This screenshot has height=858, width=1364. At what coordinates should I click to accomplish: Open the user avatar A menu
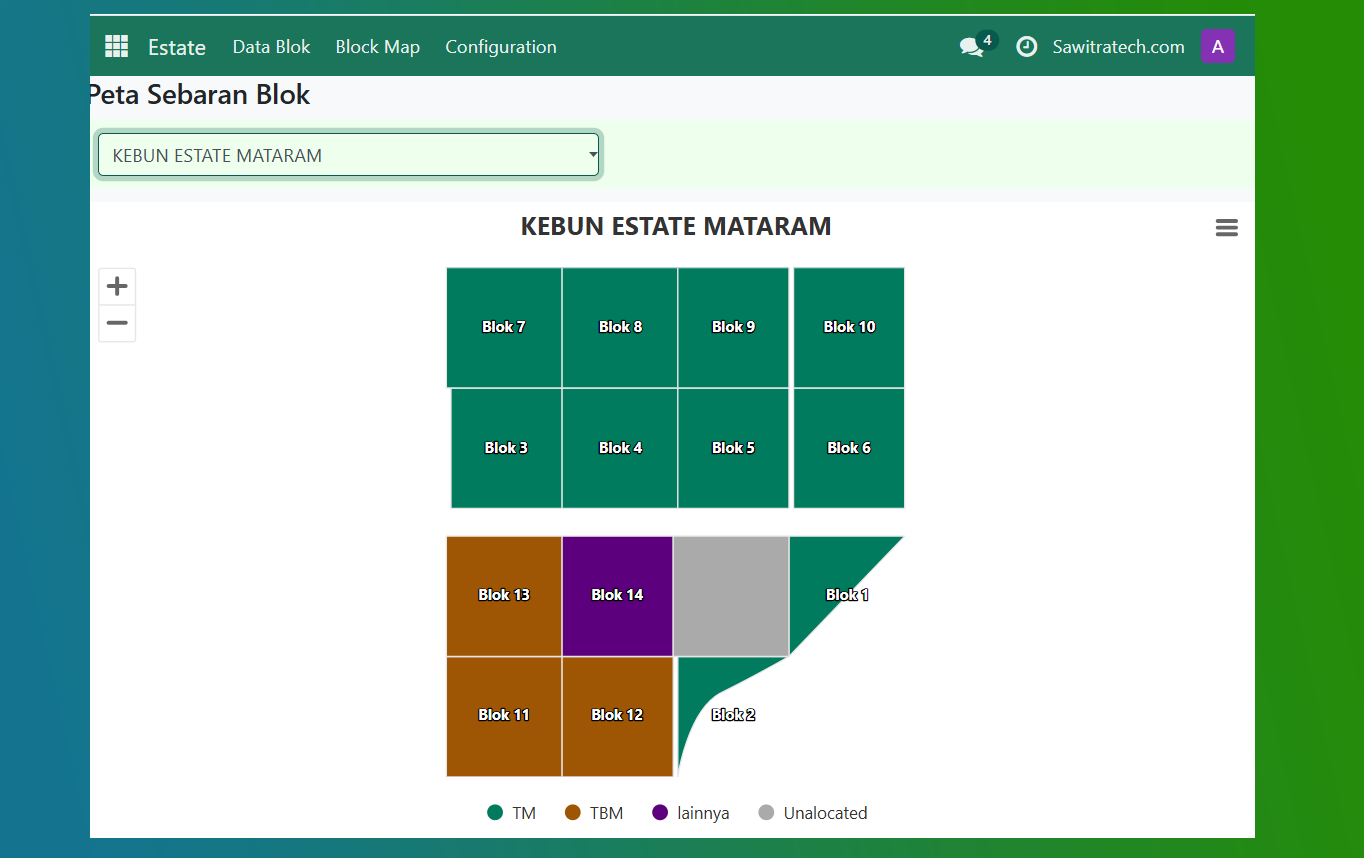click(x=1217, y=47)
